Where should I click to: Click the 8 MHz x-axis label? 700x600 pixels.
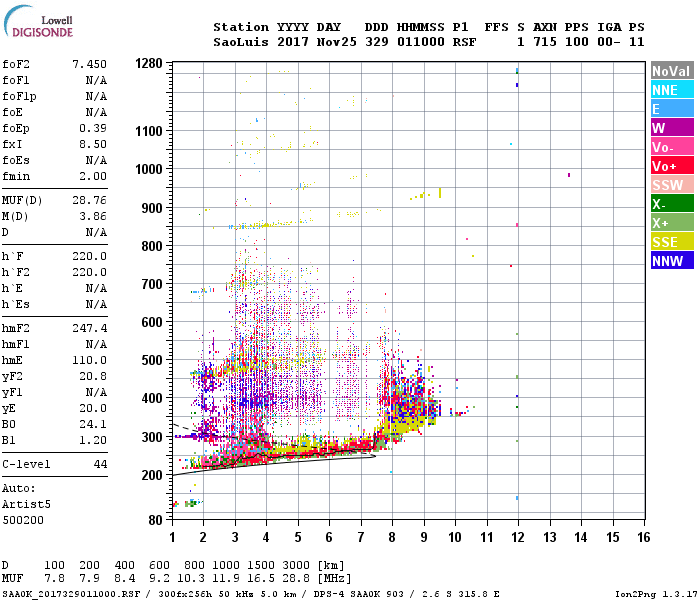[x=392, y=537]
